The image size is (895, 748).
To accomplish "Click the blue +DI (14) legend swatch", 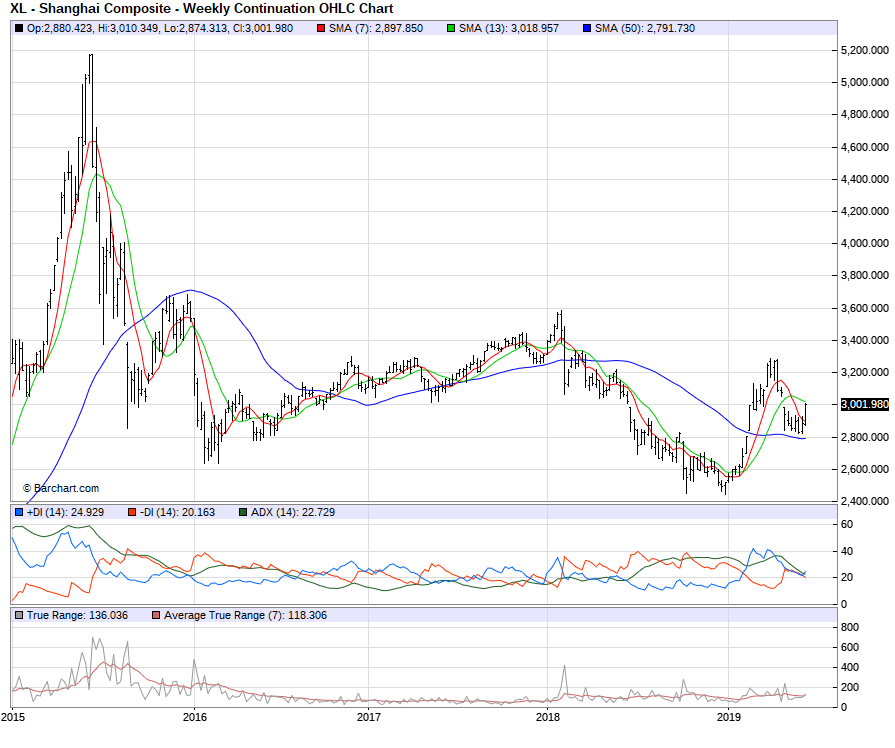I will tap(19, 512).
